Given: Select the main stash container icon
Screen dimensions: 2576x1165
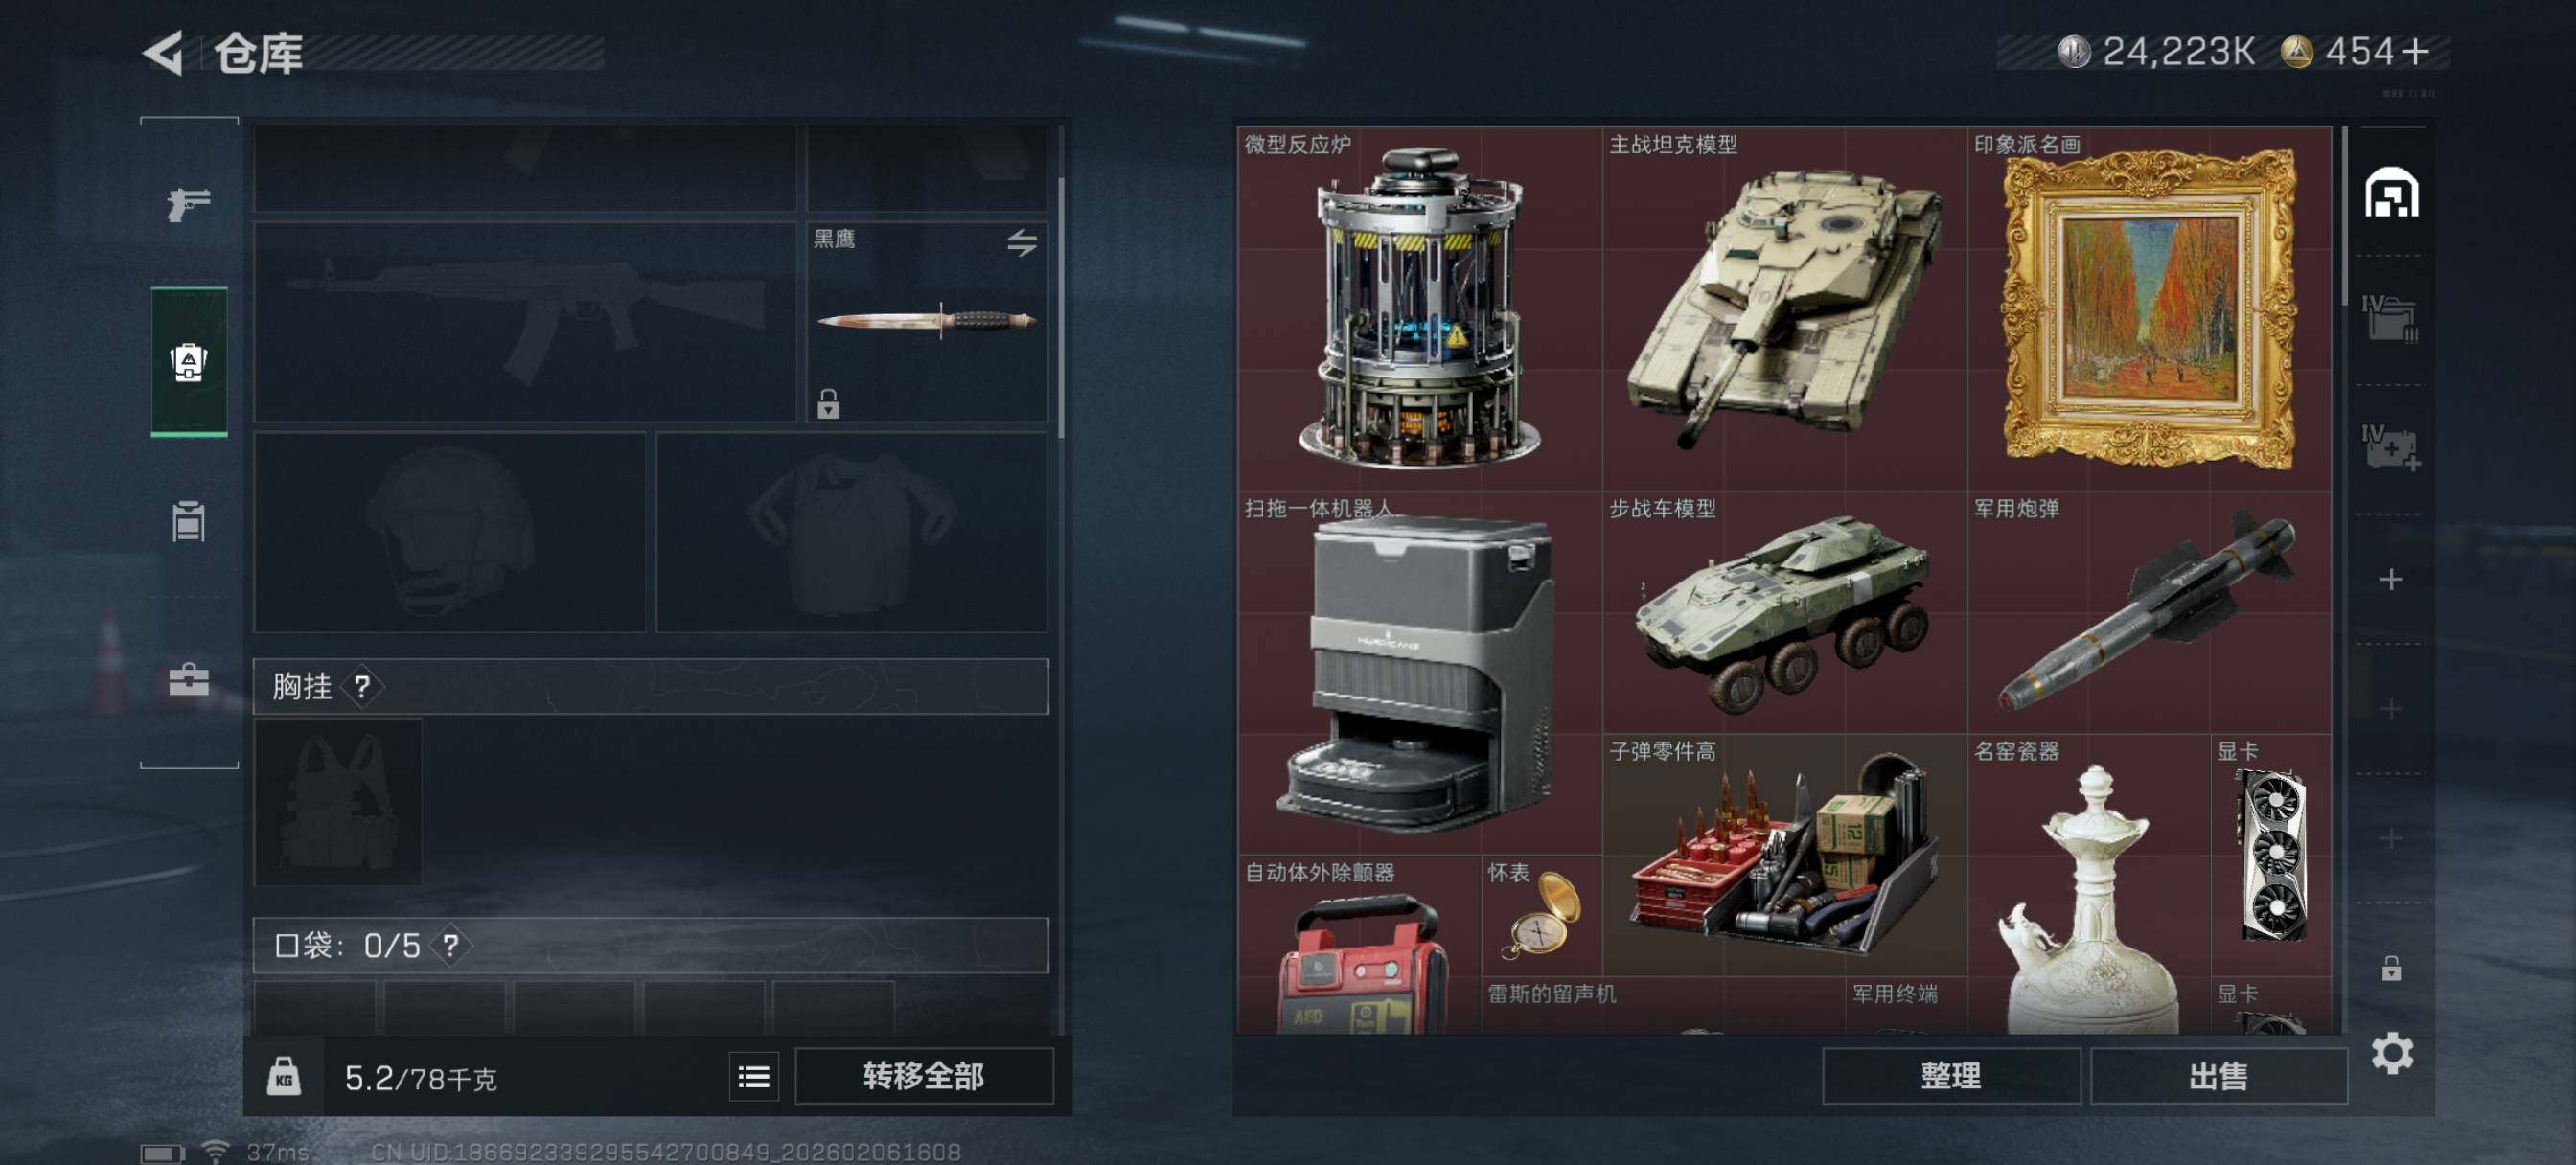Looking at the screenshot, I should point(2391,194).
